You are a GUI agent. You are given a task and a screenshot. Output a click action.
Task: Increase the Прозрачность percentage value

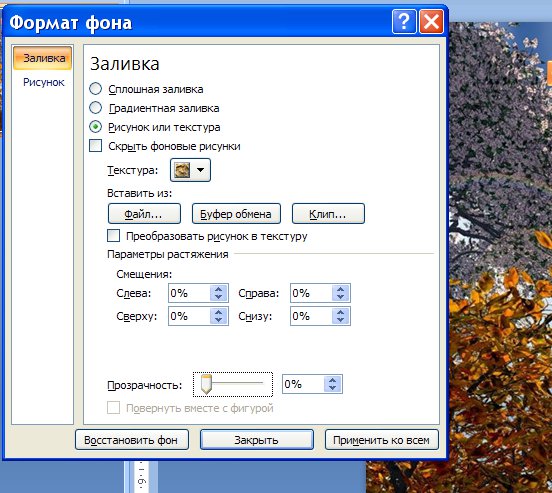[333, 380]
